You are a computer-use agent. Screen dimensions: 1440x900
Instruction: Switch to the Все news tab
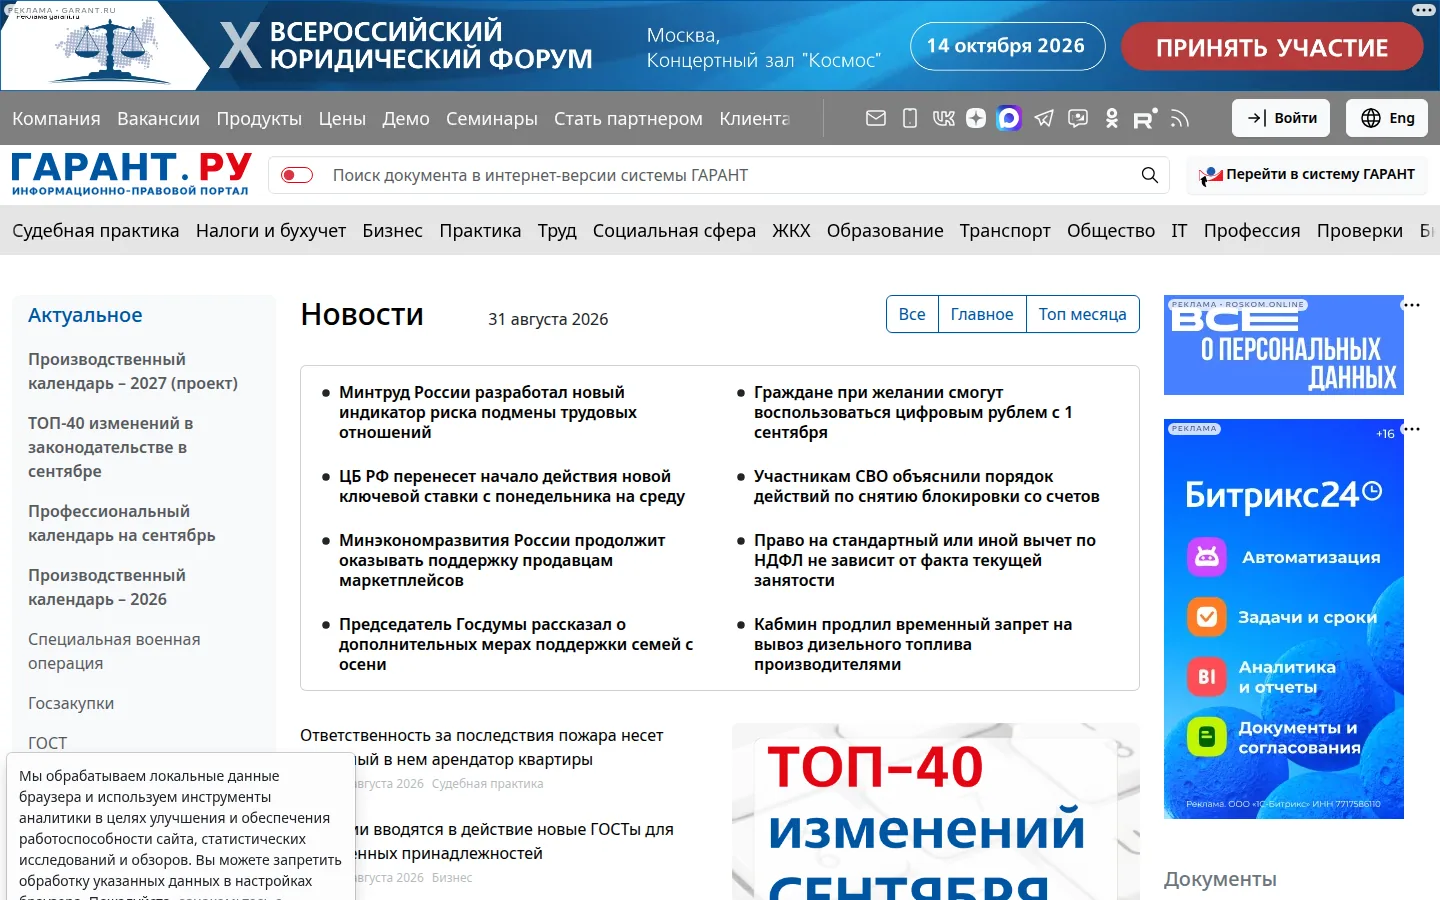click(912, 314)
